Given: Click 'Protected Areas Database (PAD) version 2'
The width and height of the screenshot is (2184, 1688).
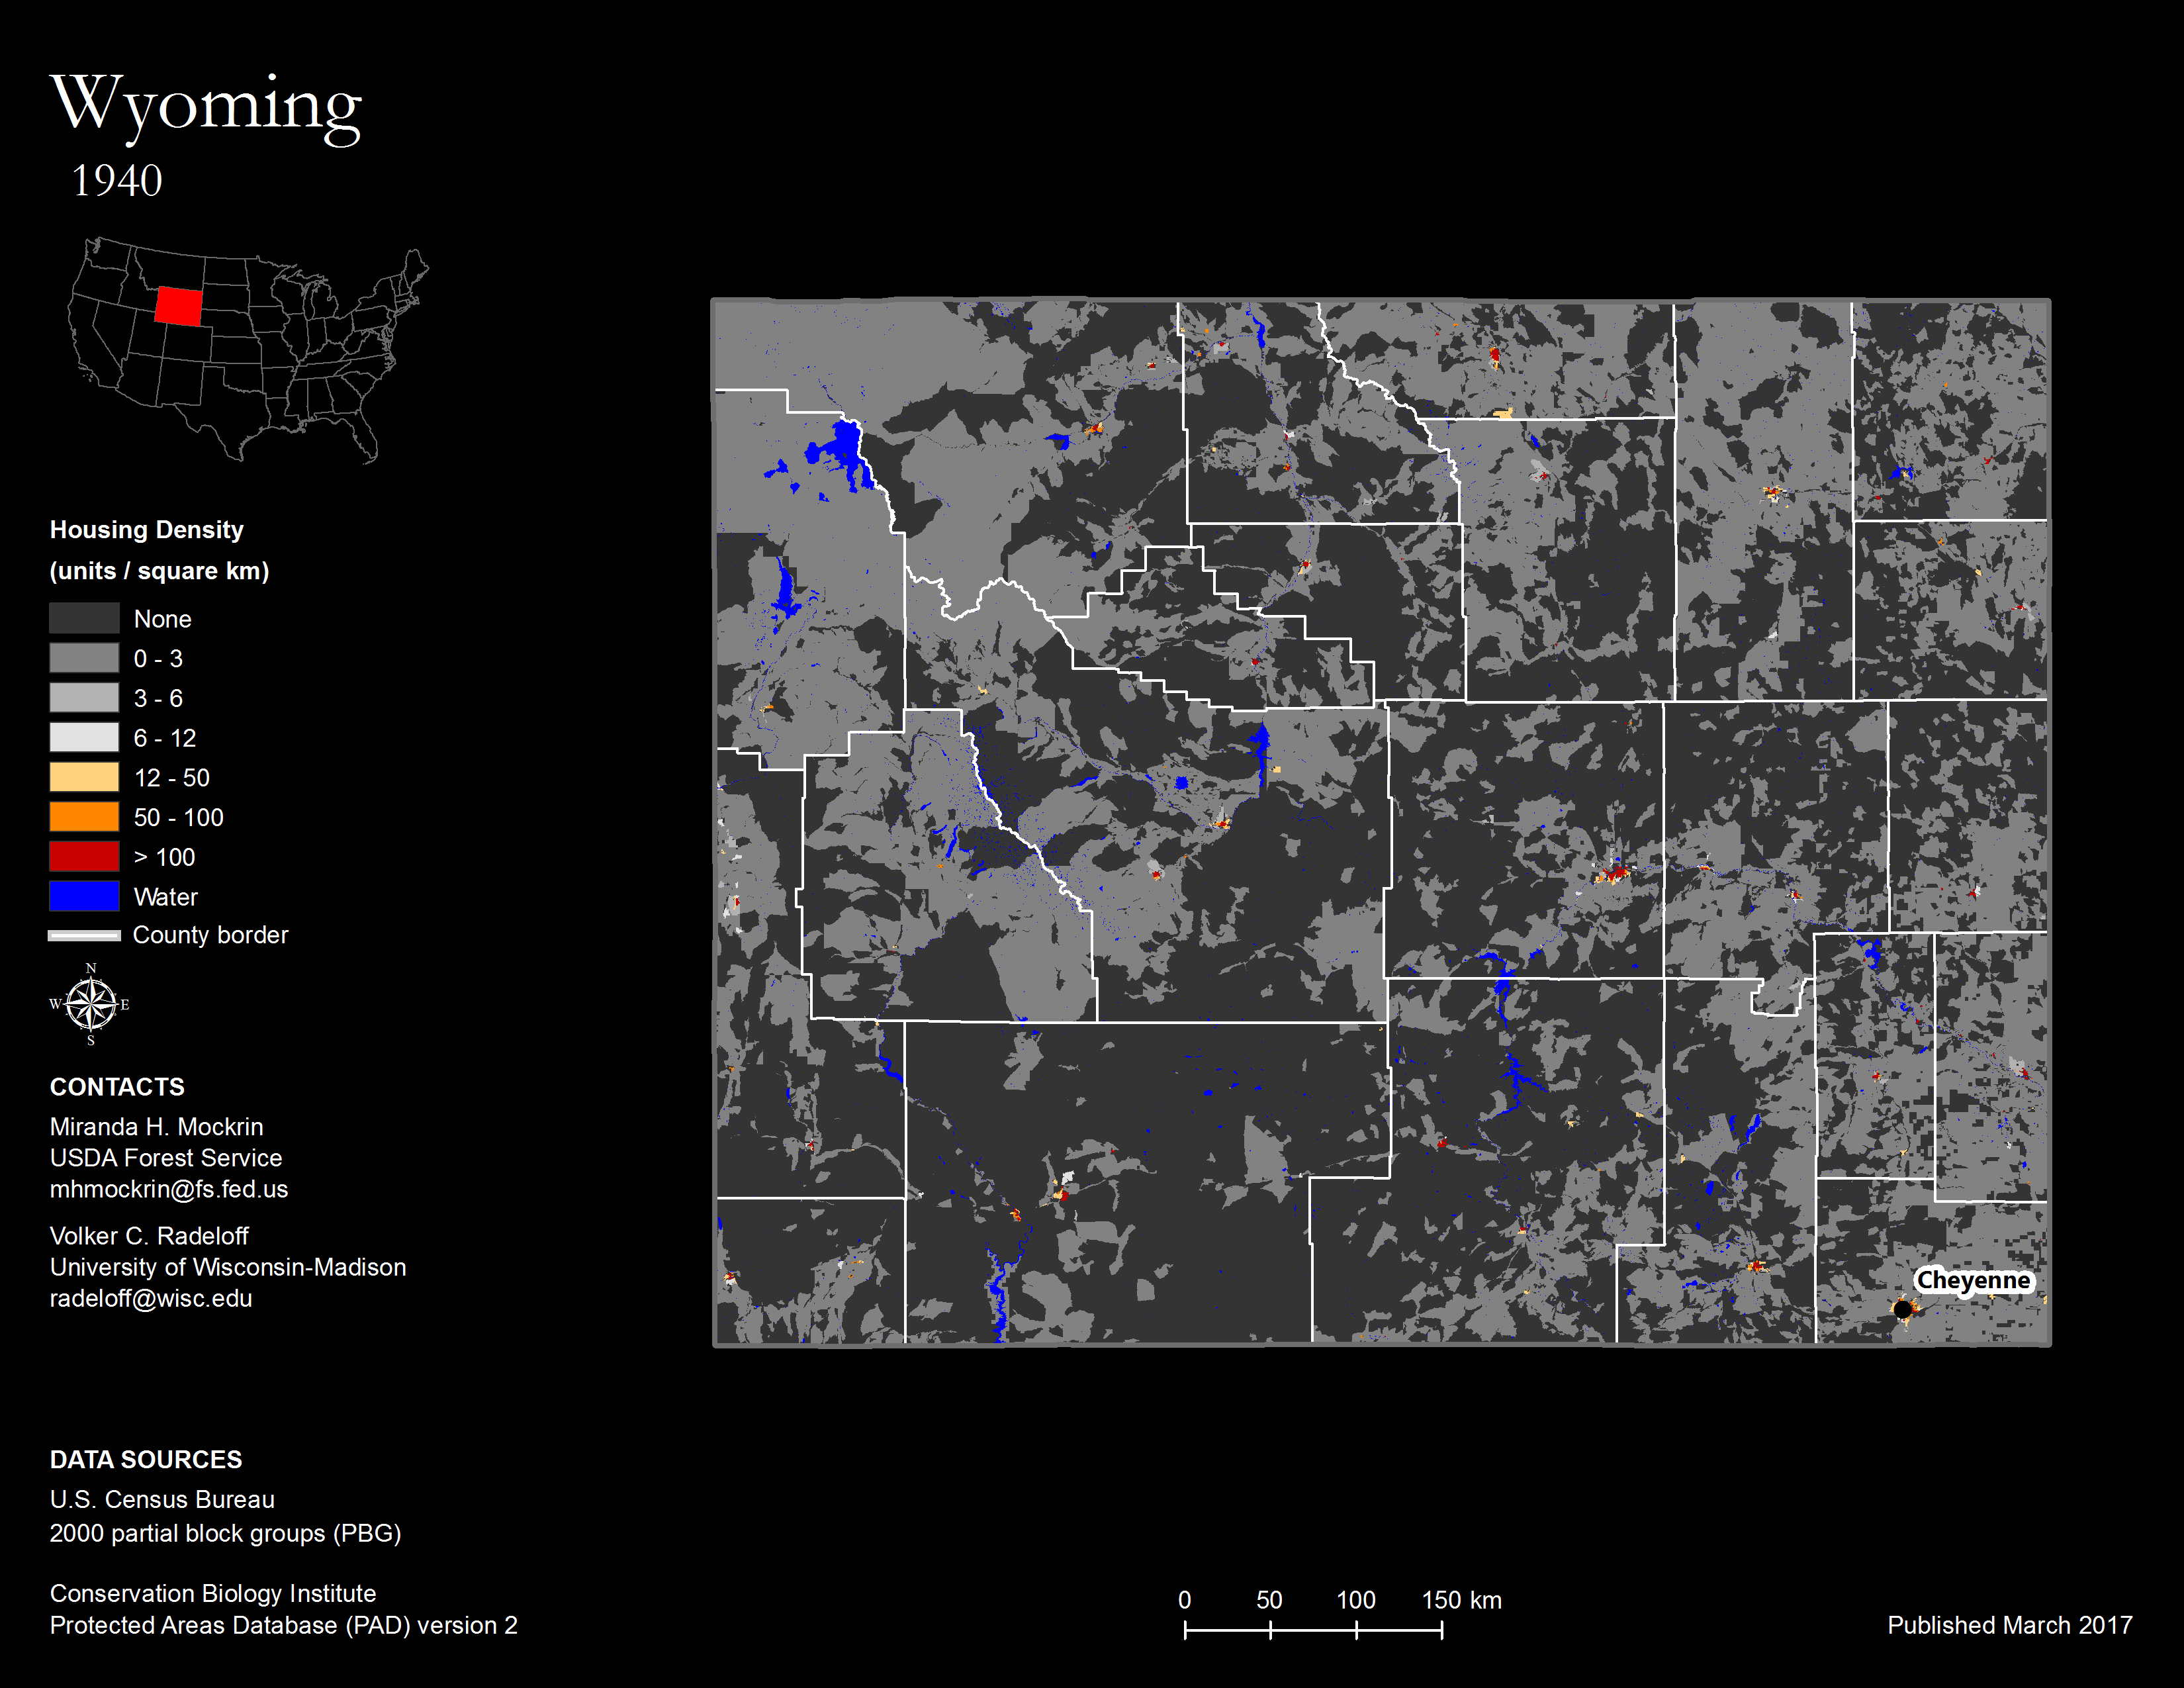Looking at the screenshot, I should point(285,1626).
